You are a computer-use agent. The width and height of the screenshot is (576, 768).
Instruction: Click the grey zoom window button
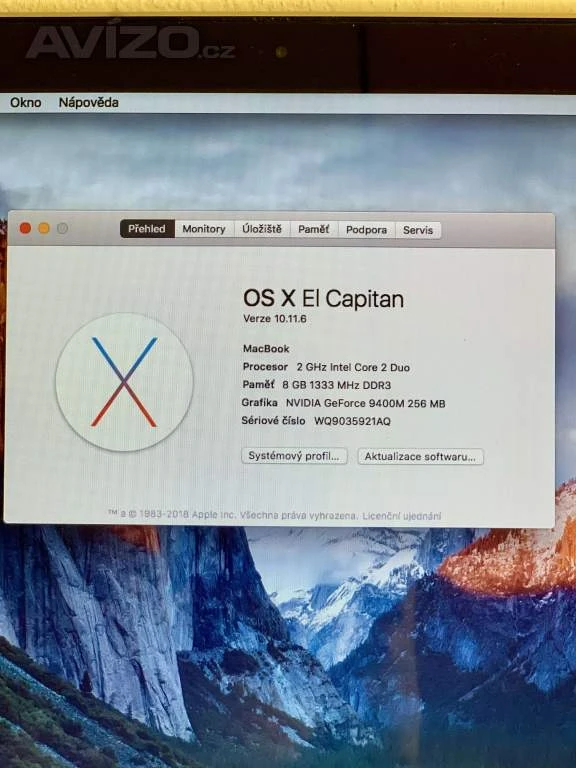click(x=62, y=228)
